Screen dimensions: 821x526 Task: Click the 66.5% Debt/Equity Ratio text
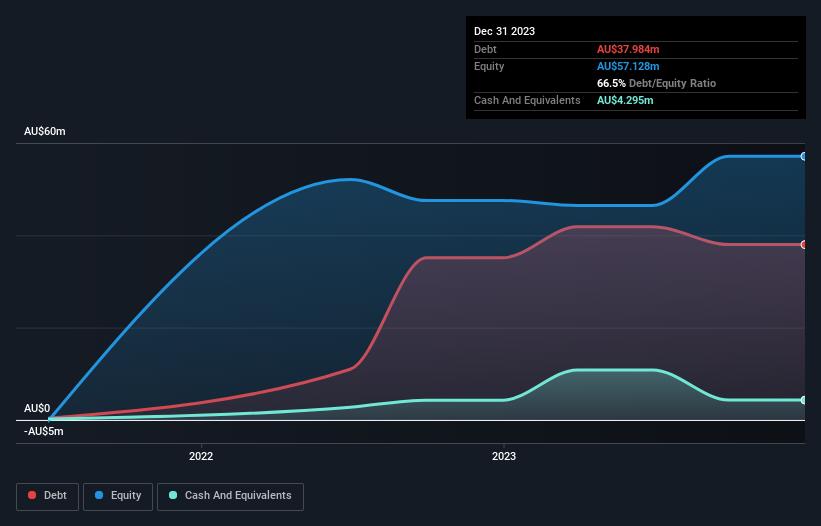pyautogui.click(x=656, y=83)
